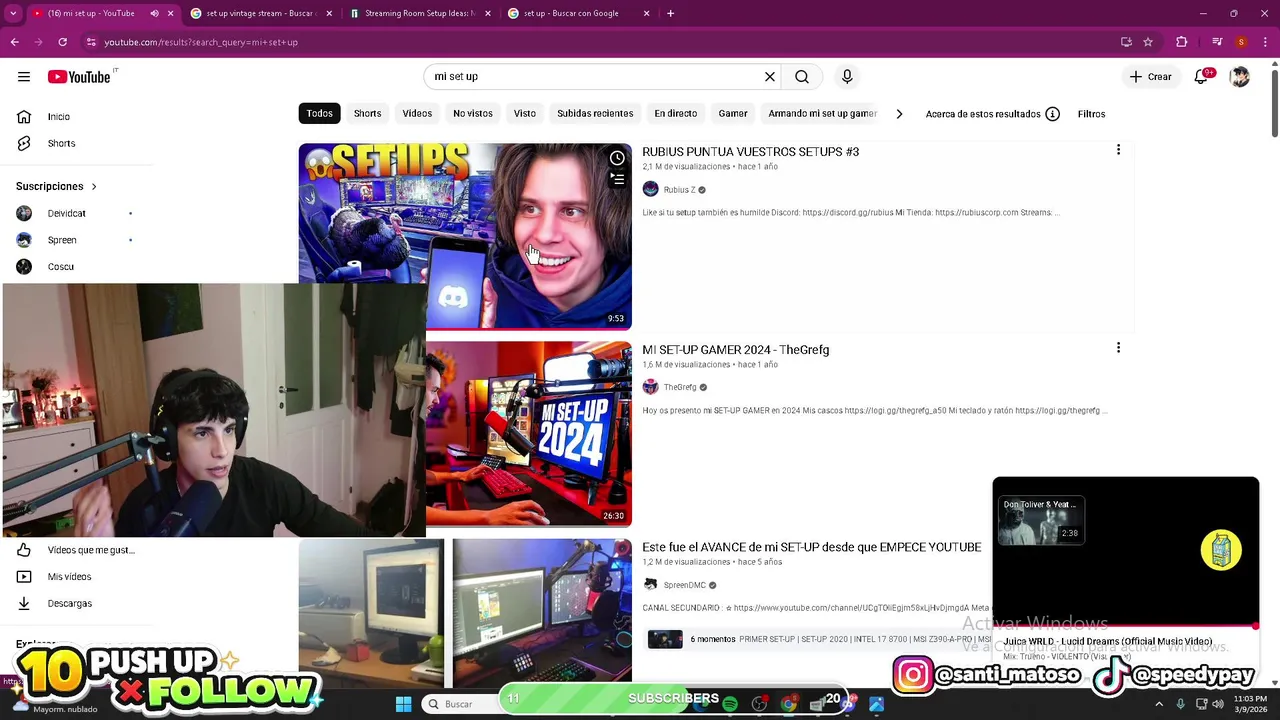Add Rubius video to Watch Later clock icon
This screenshot has height=720, width=1280.
tap(617, 158)
